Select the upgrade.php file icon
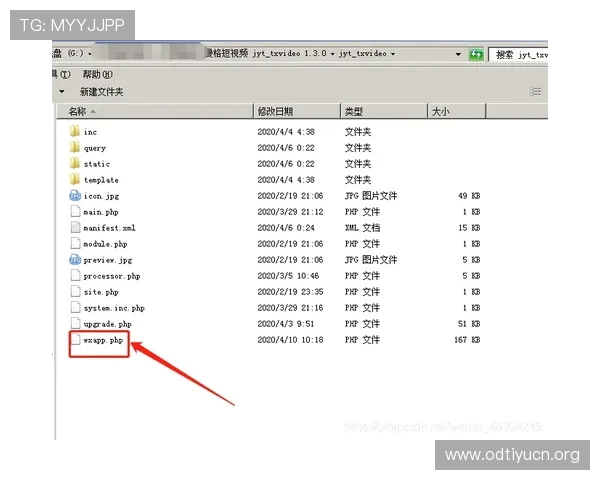The image size is (600, 480). pyautogui.click(x=75, y=324)
